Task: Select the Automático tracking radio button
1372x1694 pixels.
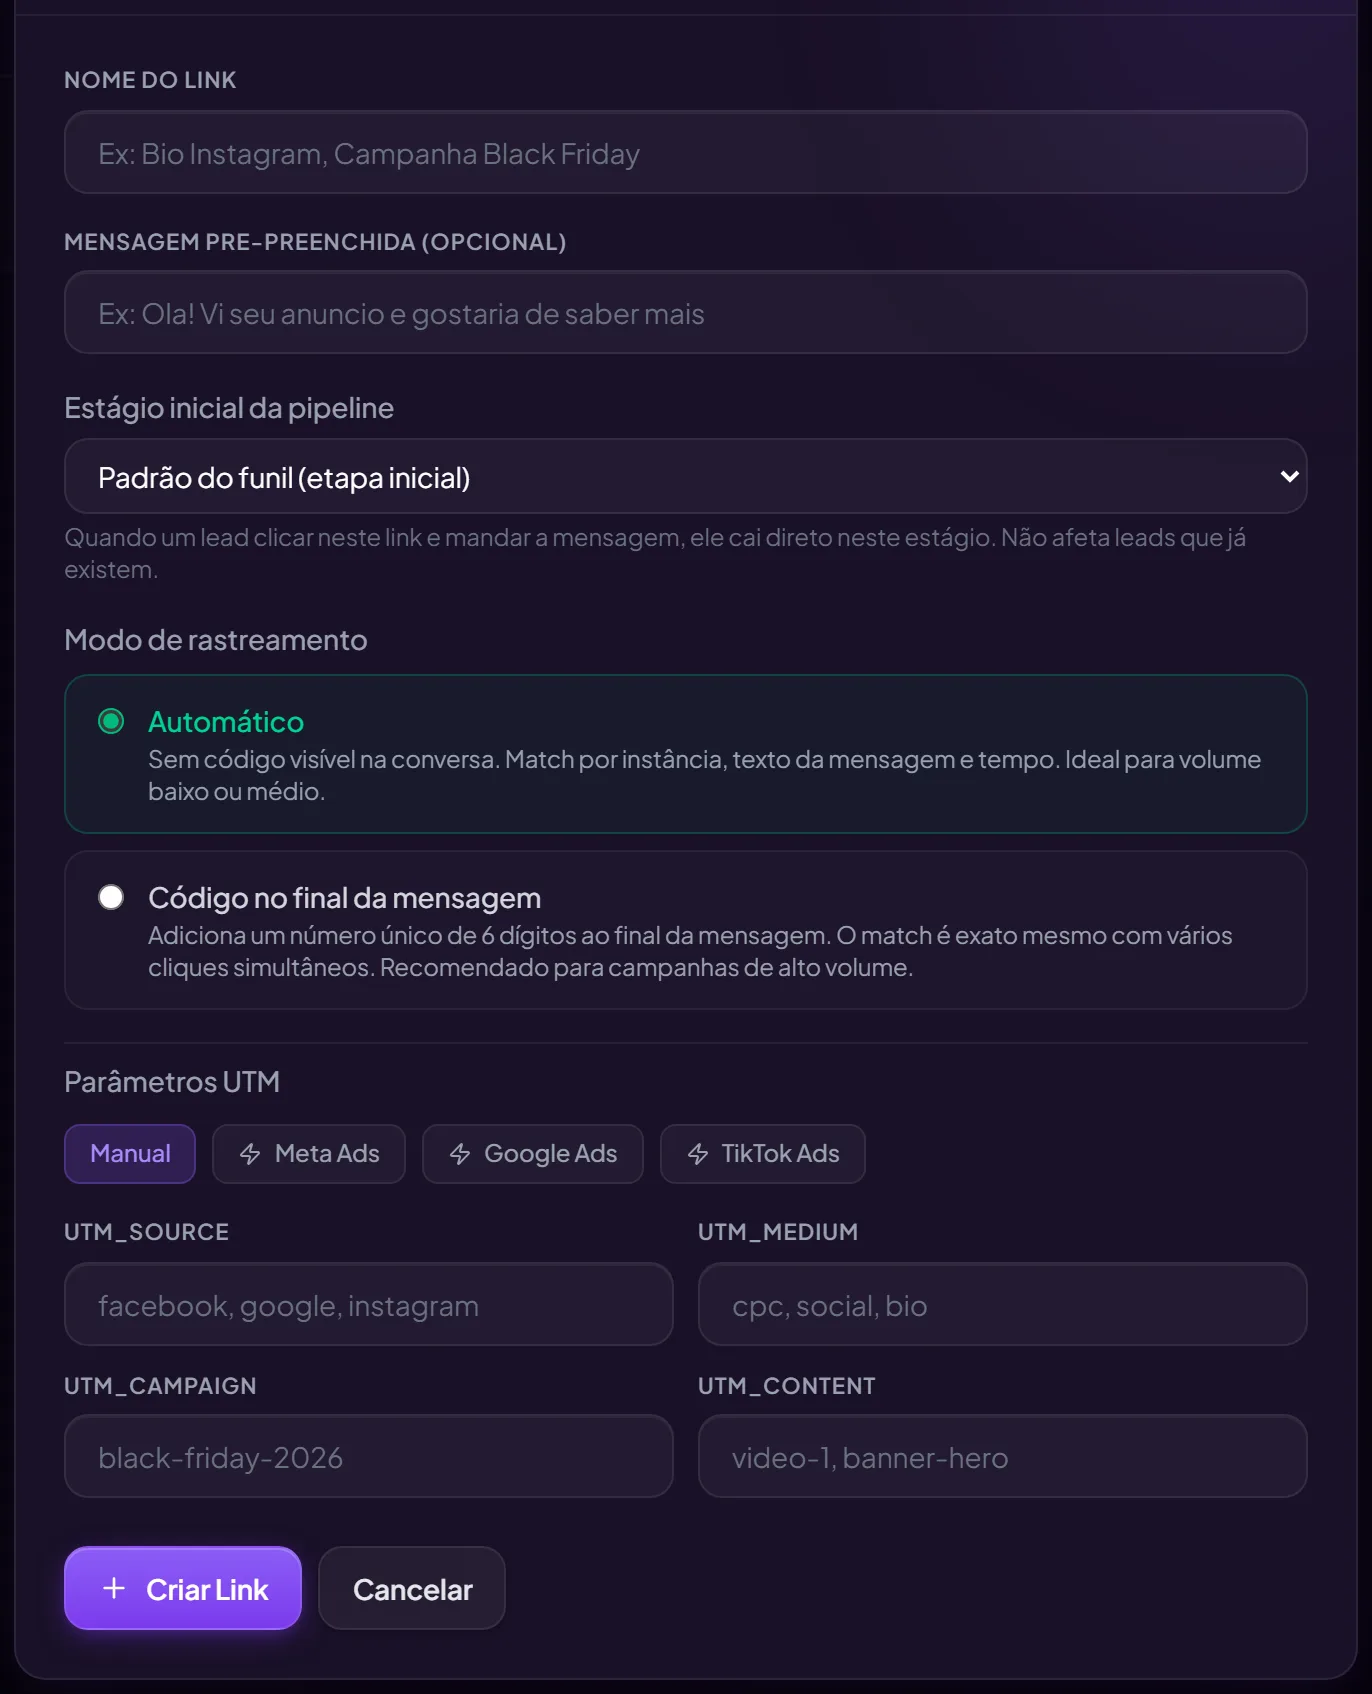Action: (111, 721)
